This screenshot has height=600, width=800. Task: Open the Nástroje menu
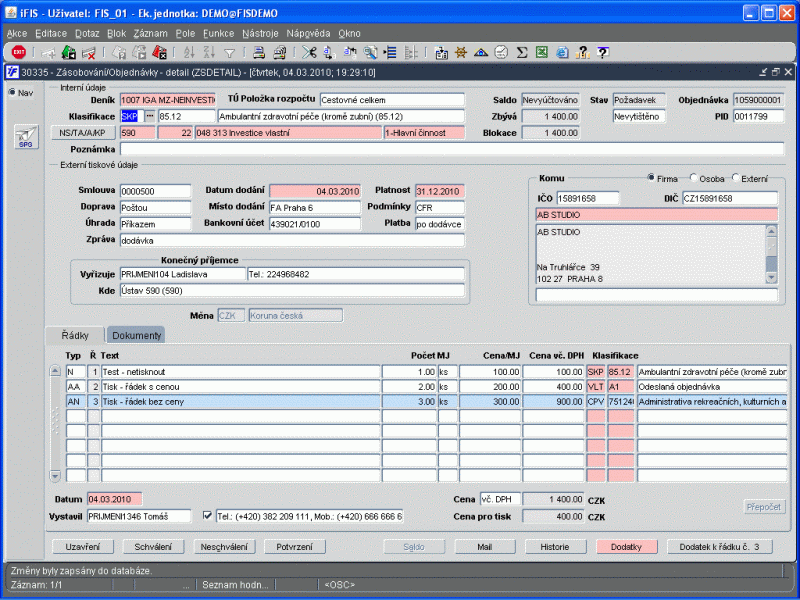point(260,33)
